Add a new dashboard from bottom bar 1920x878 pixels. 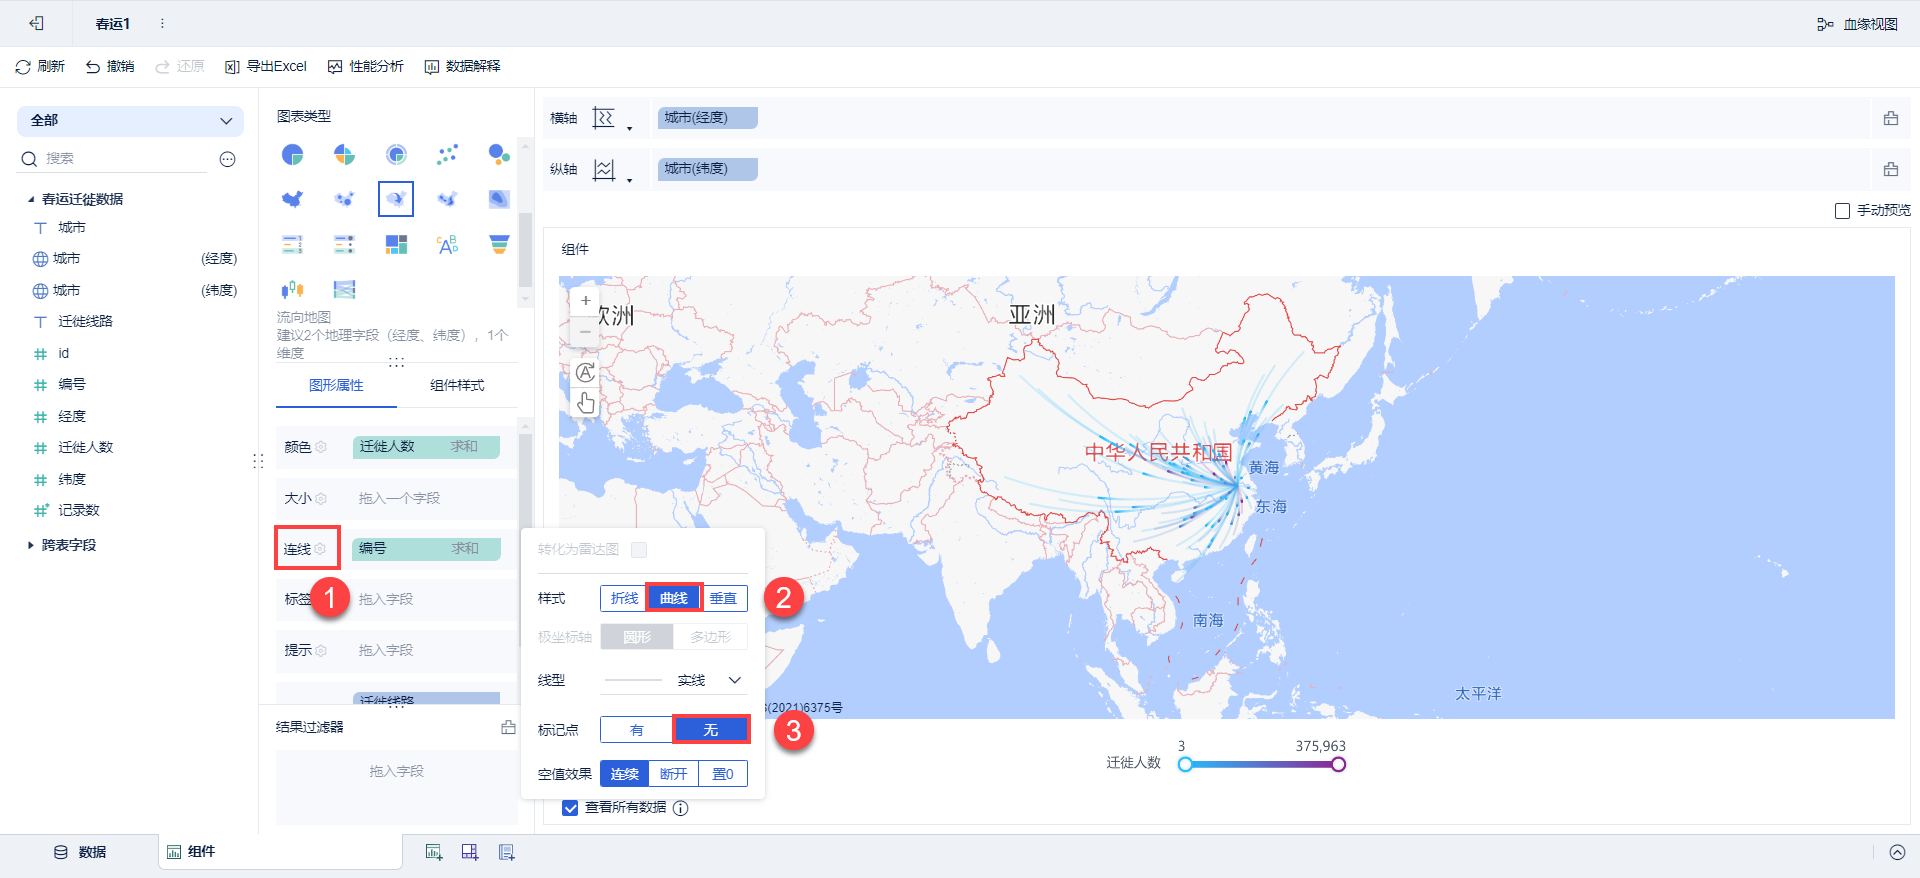tap(470, 852)
